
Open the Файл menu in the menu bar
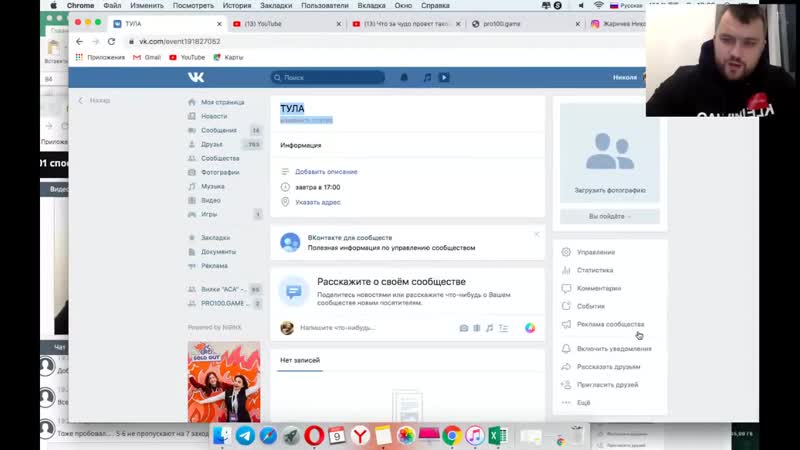pyautogui.click(x=112, y=6)
